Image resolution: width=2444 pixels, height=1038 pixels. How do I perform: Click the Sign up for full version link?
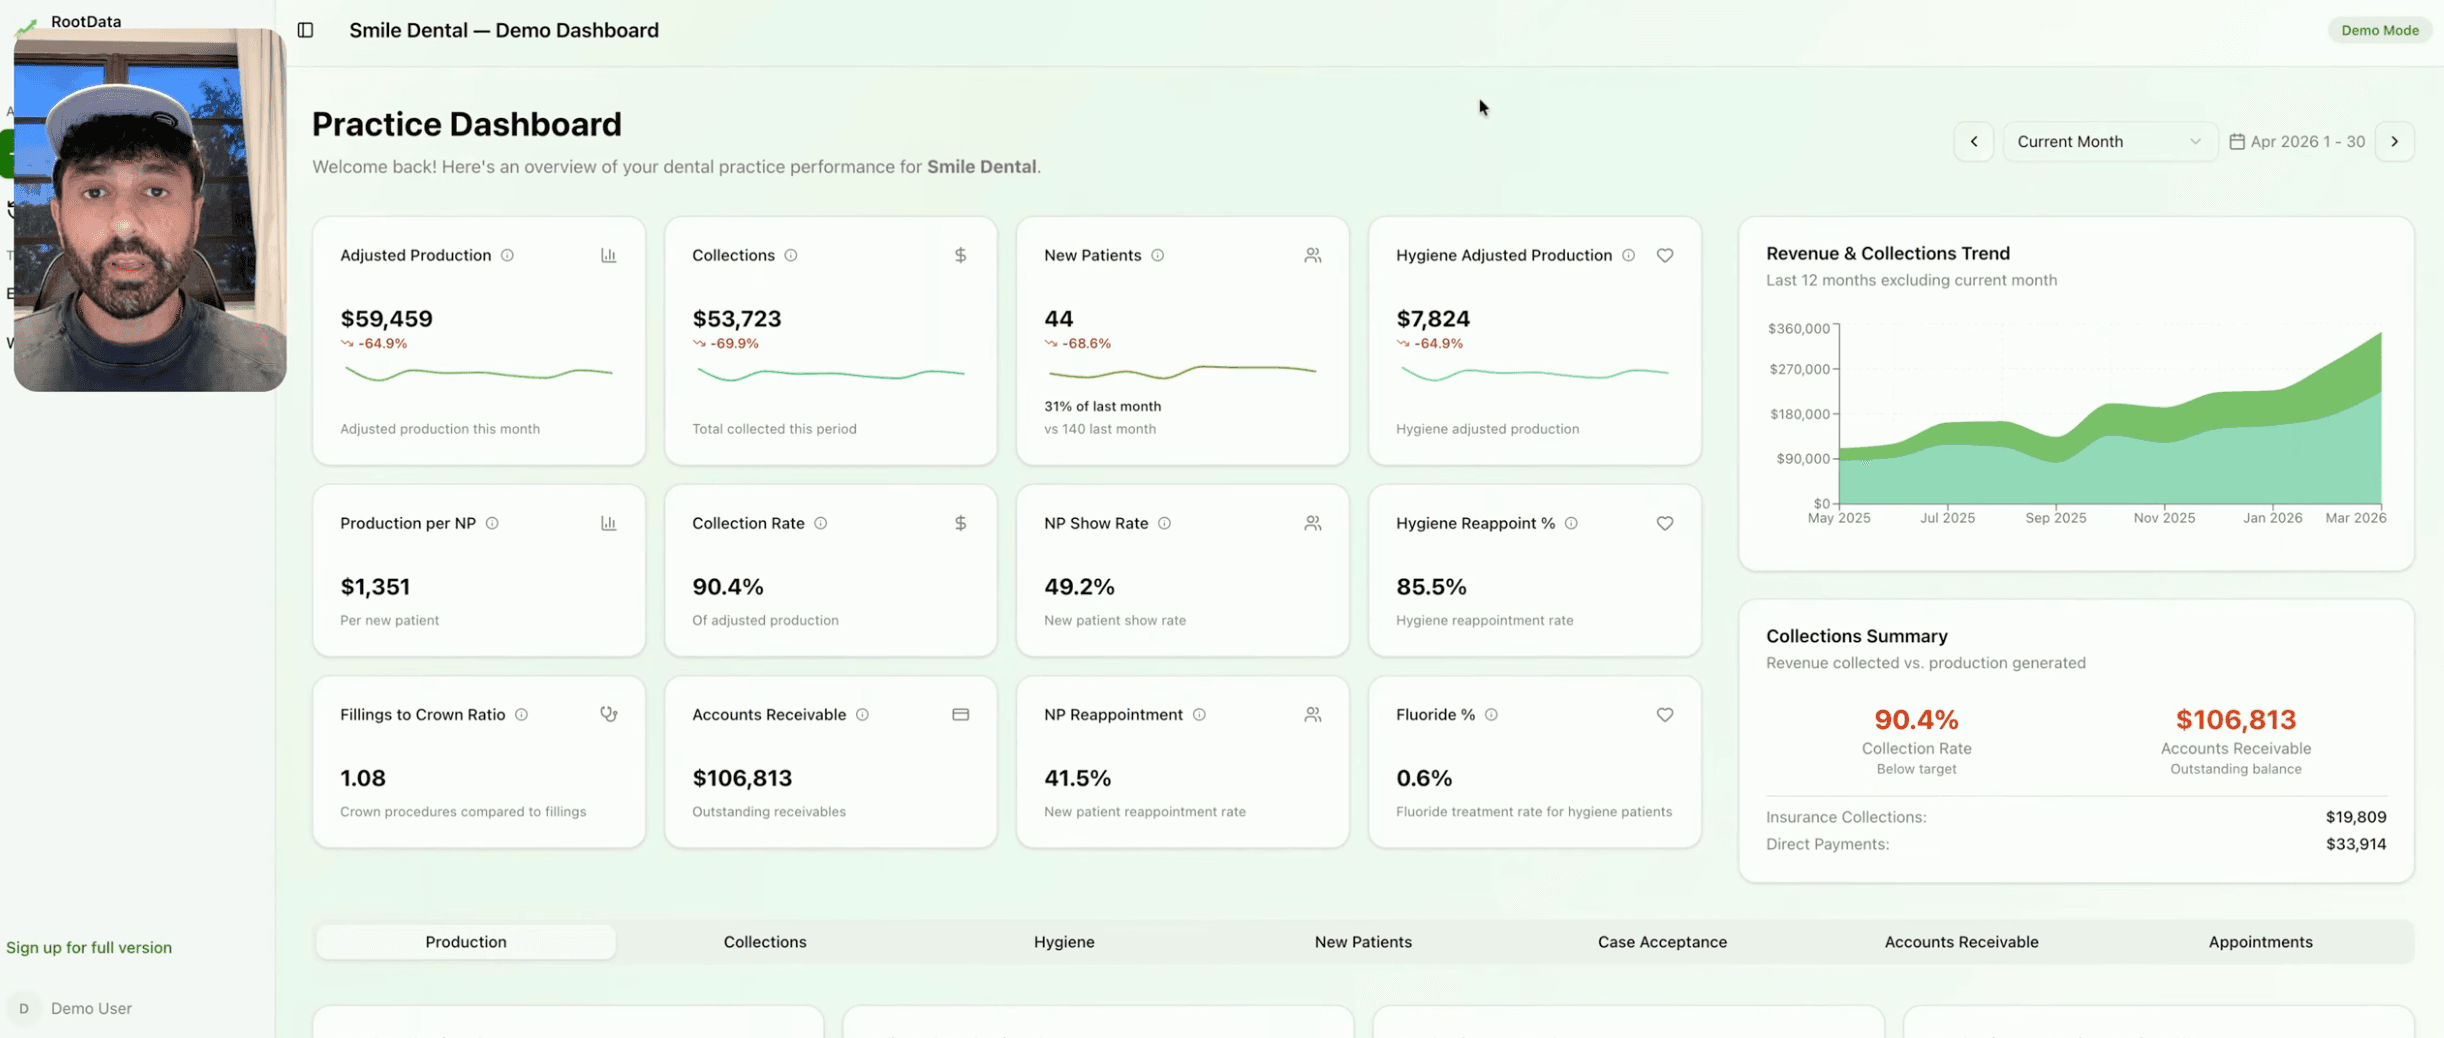coord(89,947)
